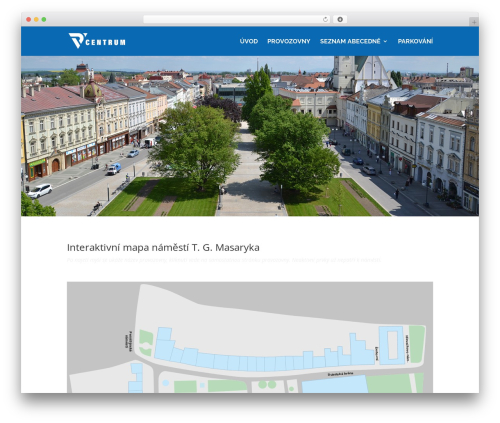The width and height of the screenshot is (500, 423).
Task: Expand the SEZNAM ABECEDNĚ dropdown chevron
Action: click(385, 41)
